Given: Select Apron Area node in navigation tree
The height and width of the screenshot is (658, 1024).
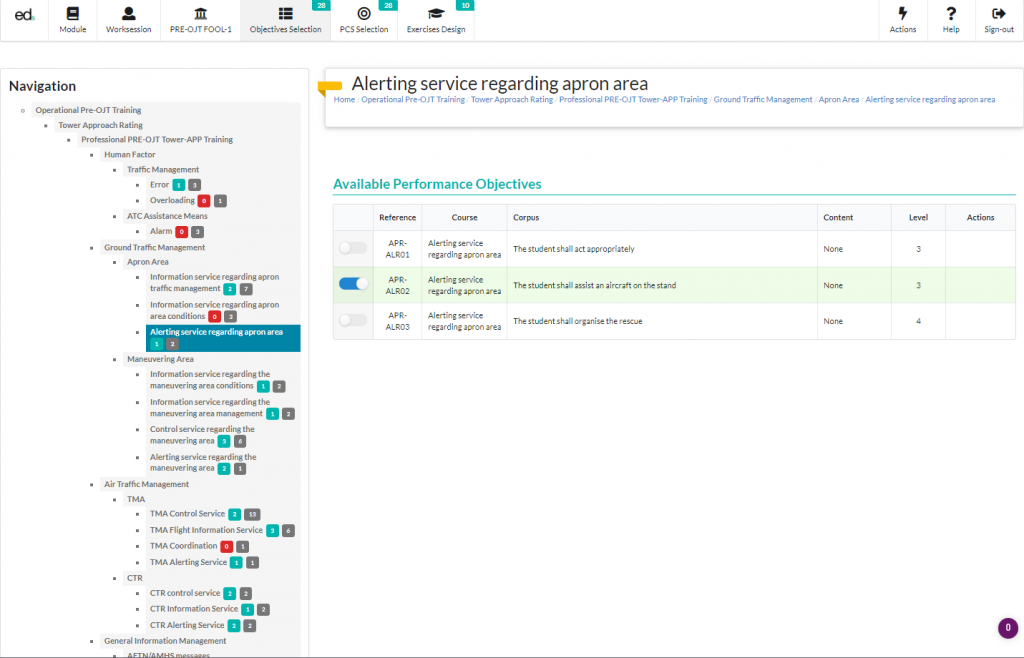Looking at the screenshot, I should (x=148, y=262).
